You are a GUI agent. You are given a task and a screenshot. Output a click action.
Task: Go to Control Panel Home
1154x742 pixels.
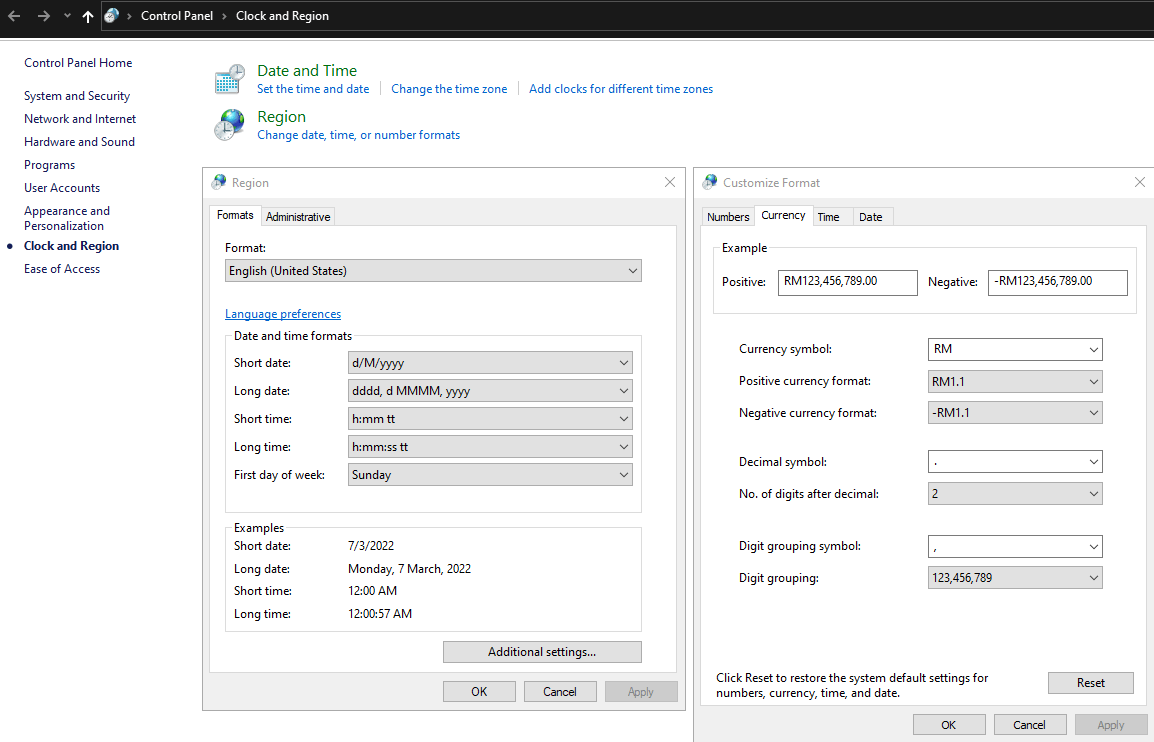[78, 63]
